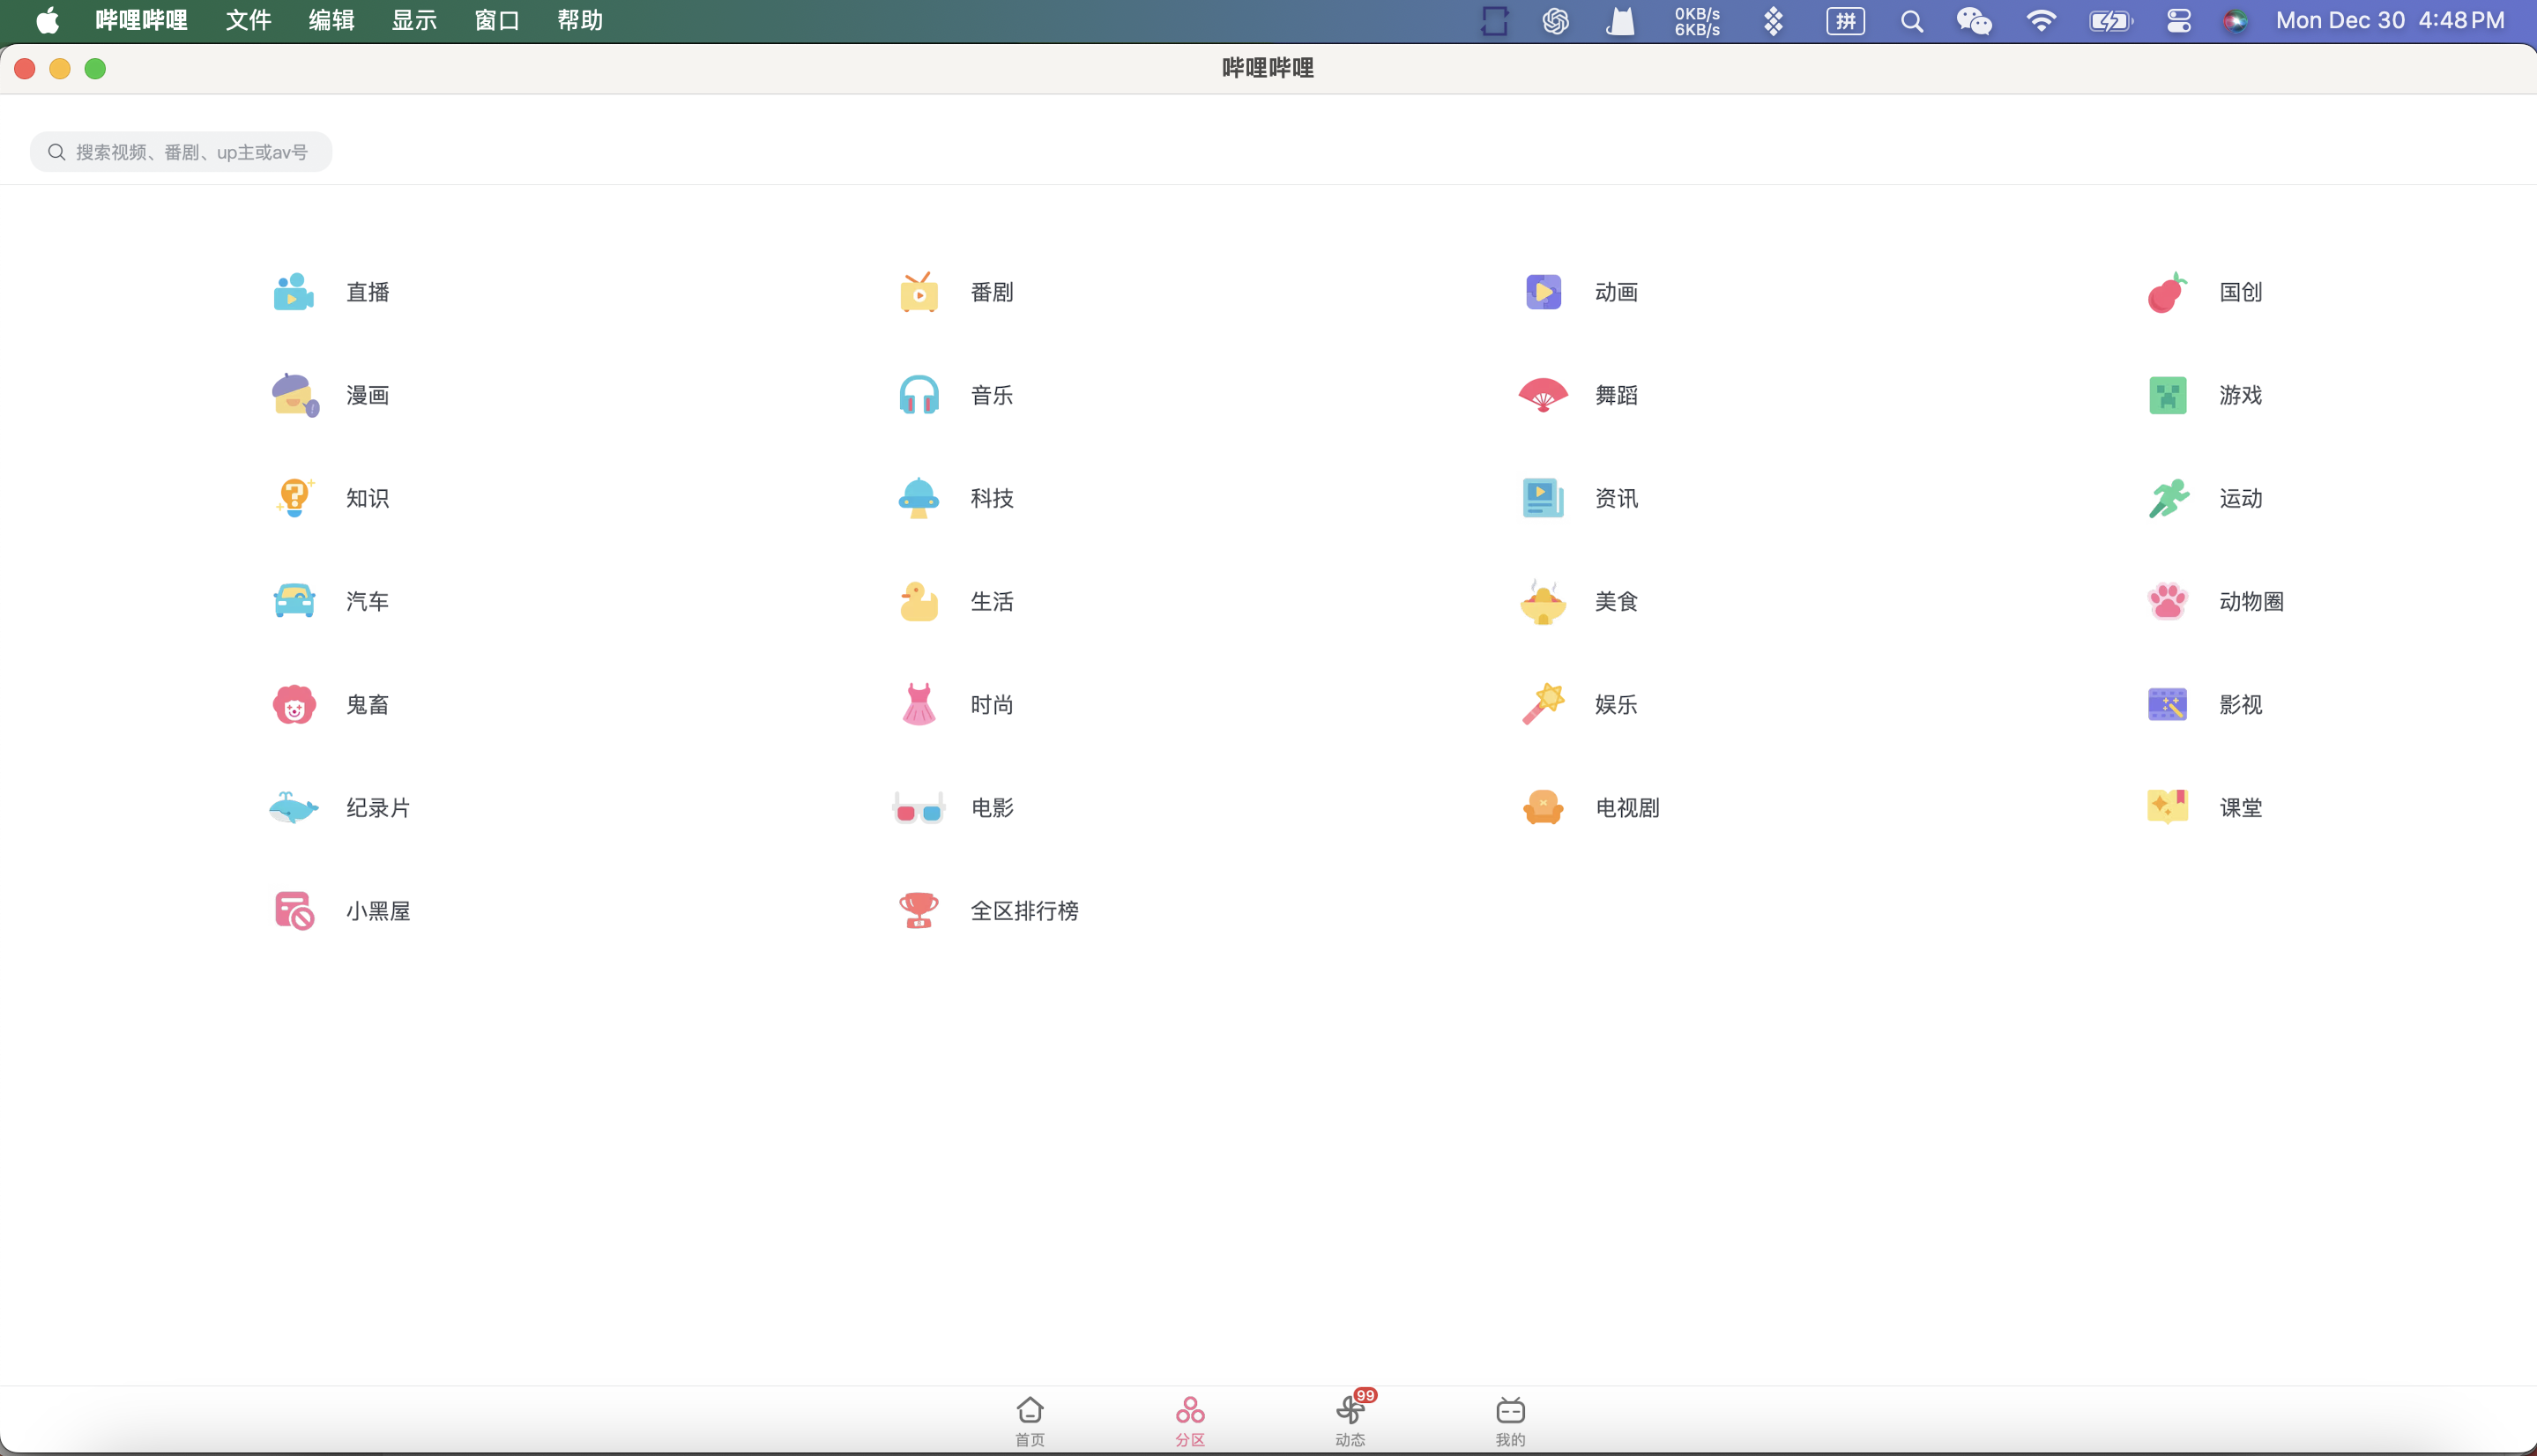Open the 直播 category label
Screen dimensions: 2537x1456
click(368, 292)
